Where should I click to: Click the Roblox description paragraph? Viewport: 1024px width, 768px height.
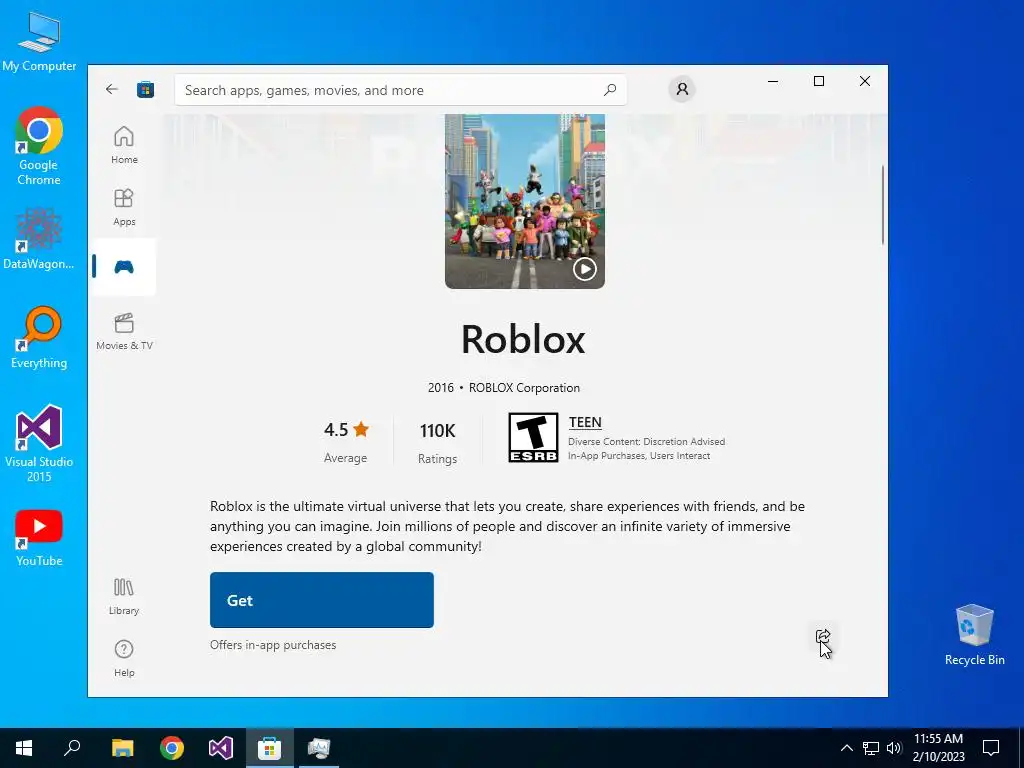point(507,526)
